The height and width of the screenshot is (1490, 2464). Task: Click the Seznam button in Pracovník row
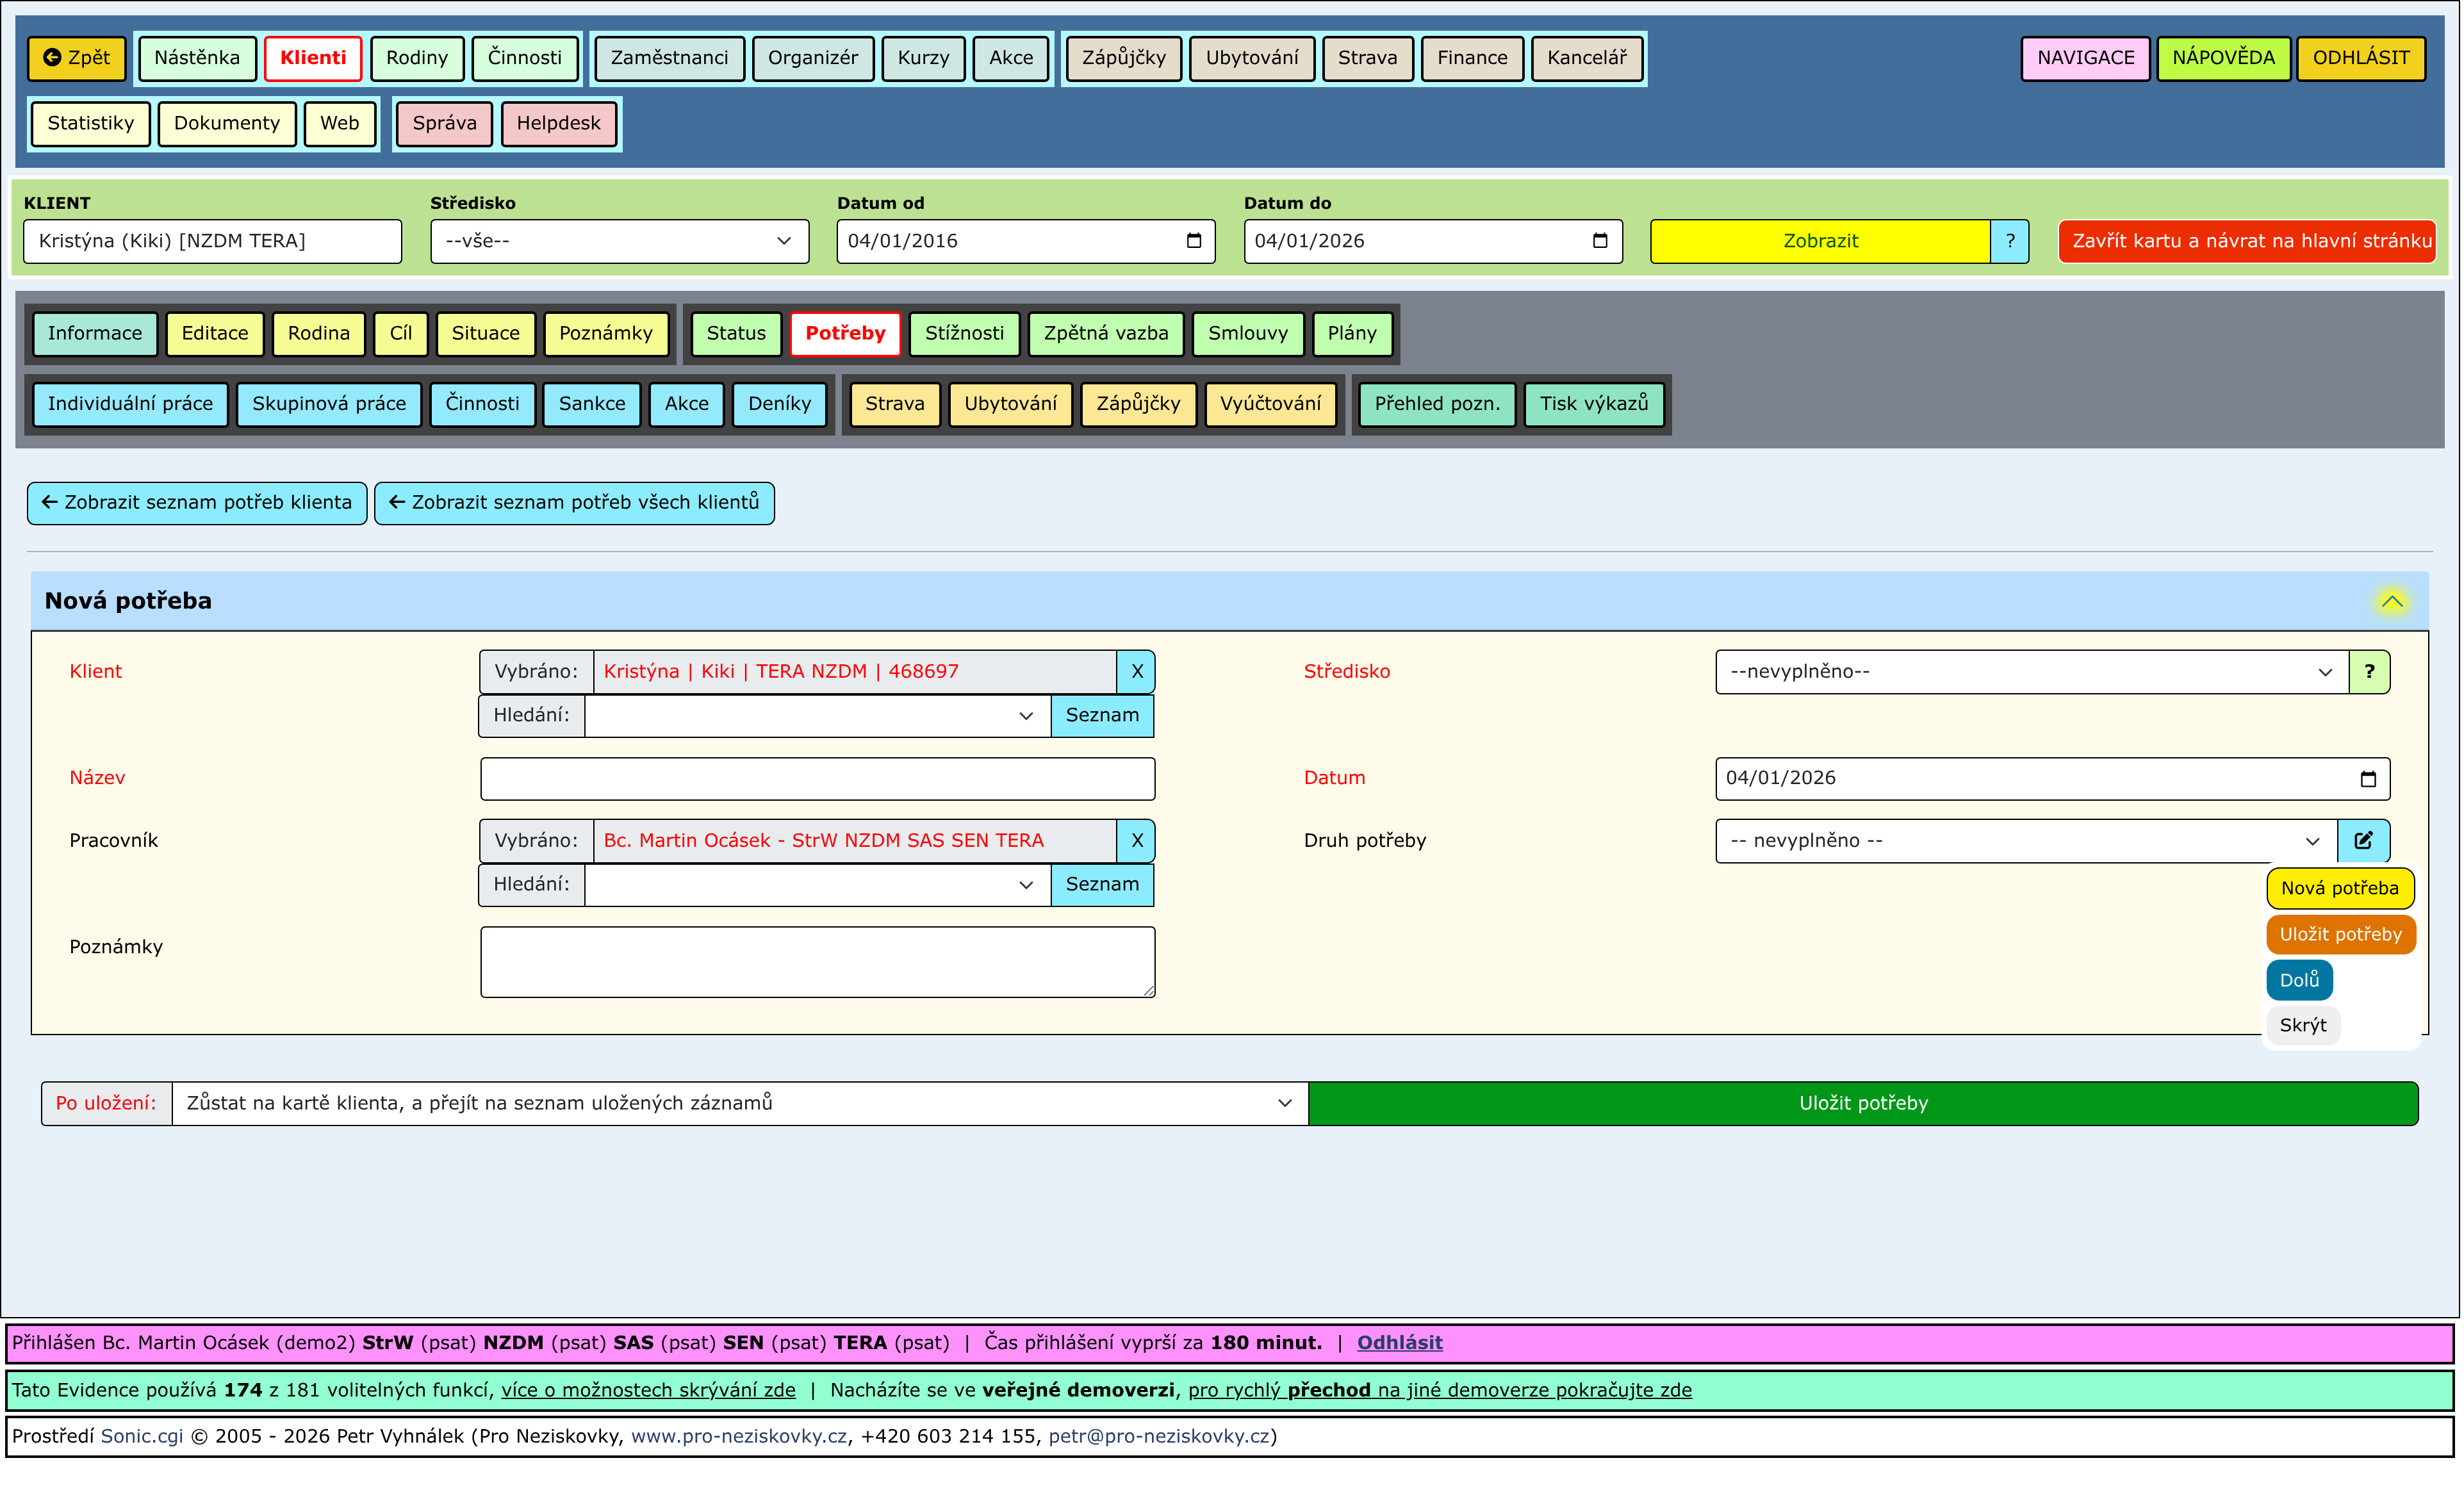(1102, 885)
